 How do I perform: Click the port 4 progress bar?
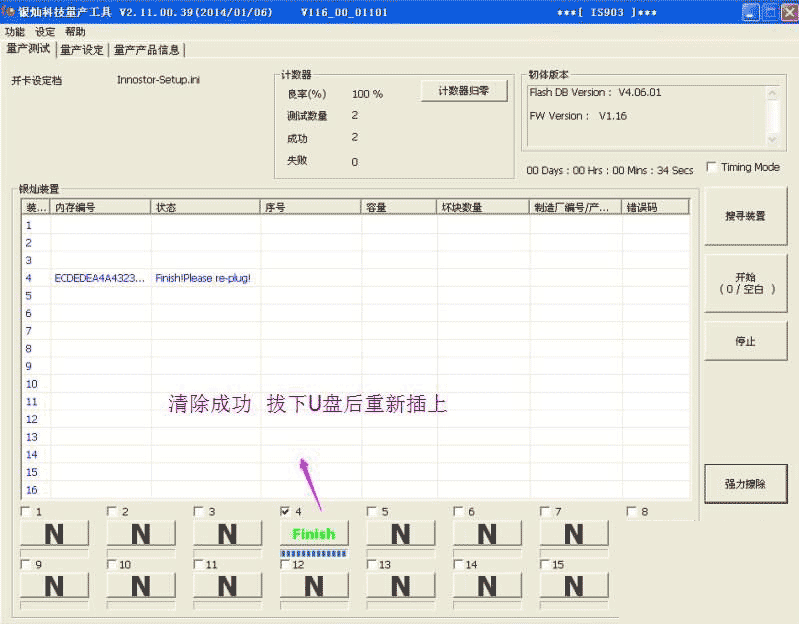(x=314, y=553)
